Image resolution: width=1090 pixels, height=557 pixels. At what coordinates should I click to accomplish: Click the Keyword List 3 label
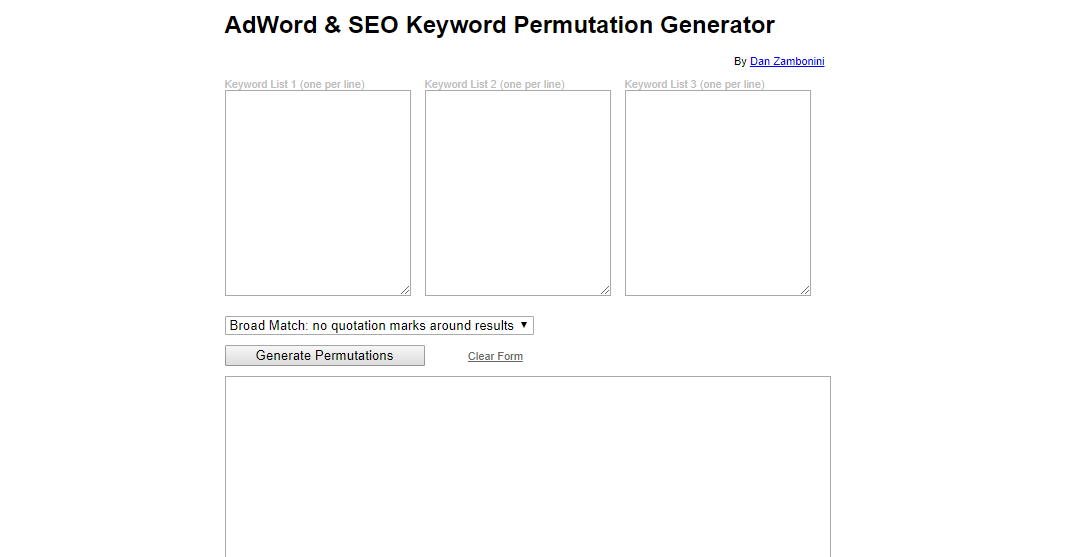(660, 85)
